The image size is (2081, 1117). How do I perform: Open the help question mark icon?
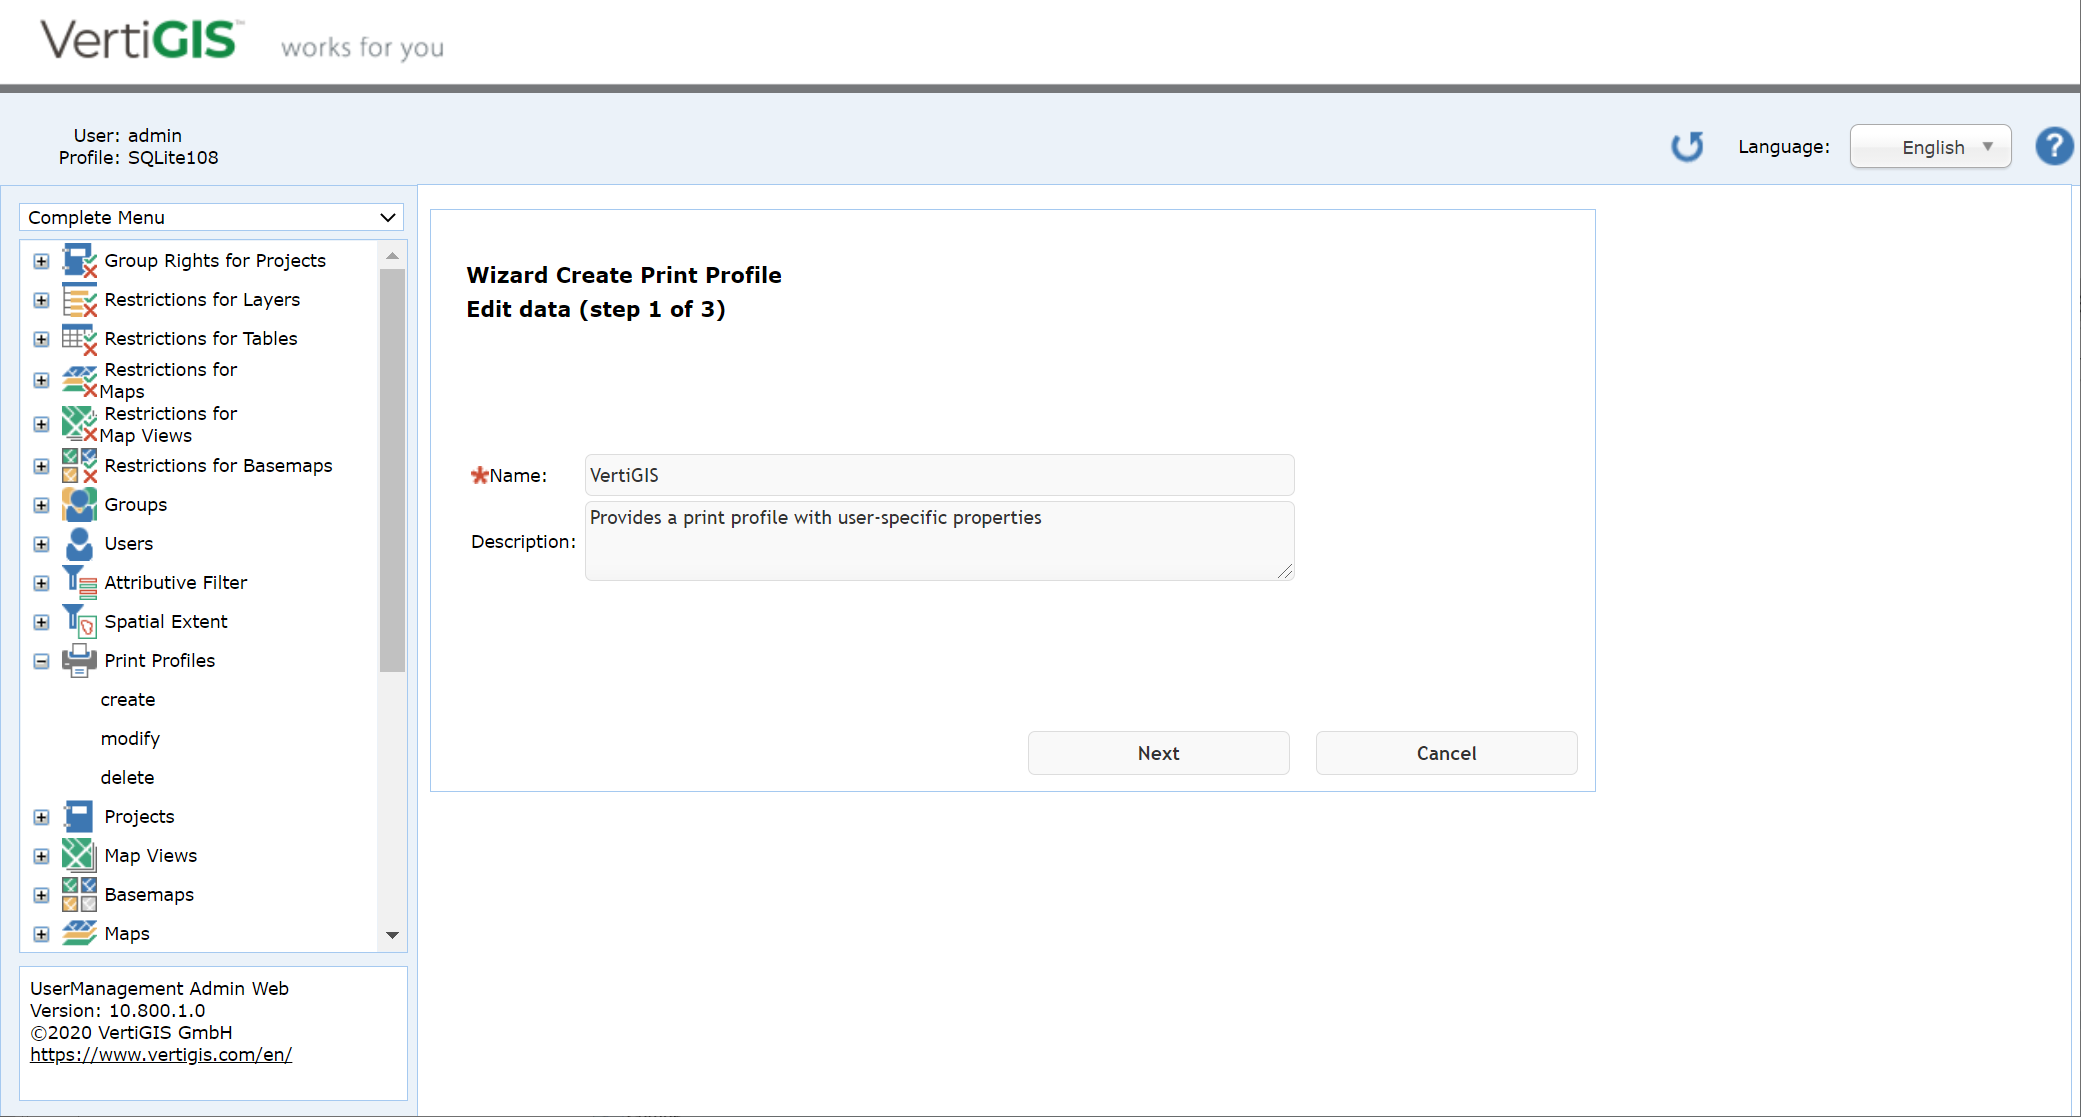pyautogui.click(x=2054, y=146)
